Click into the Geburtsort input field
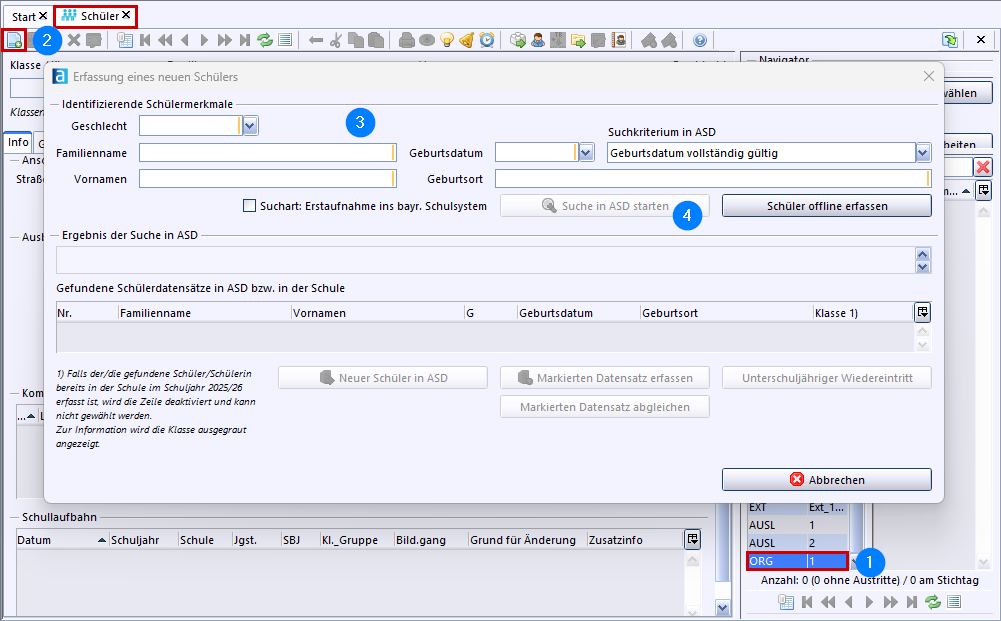1001x621 pixels. [x=712, y=179]
